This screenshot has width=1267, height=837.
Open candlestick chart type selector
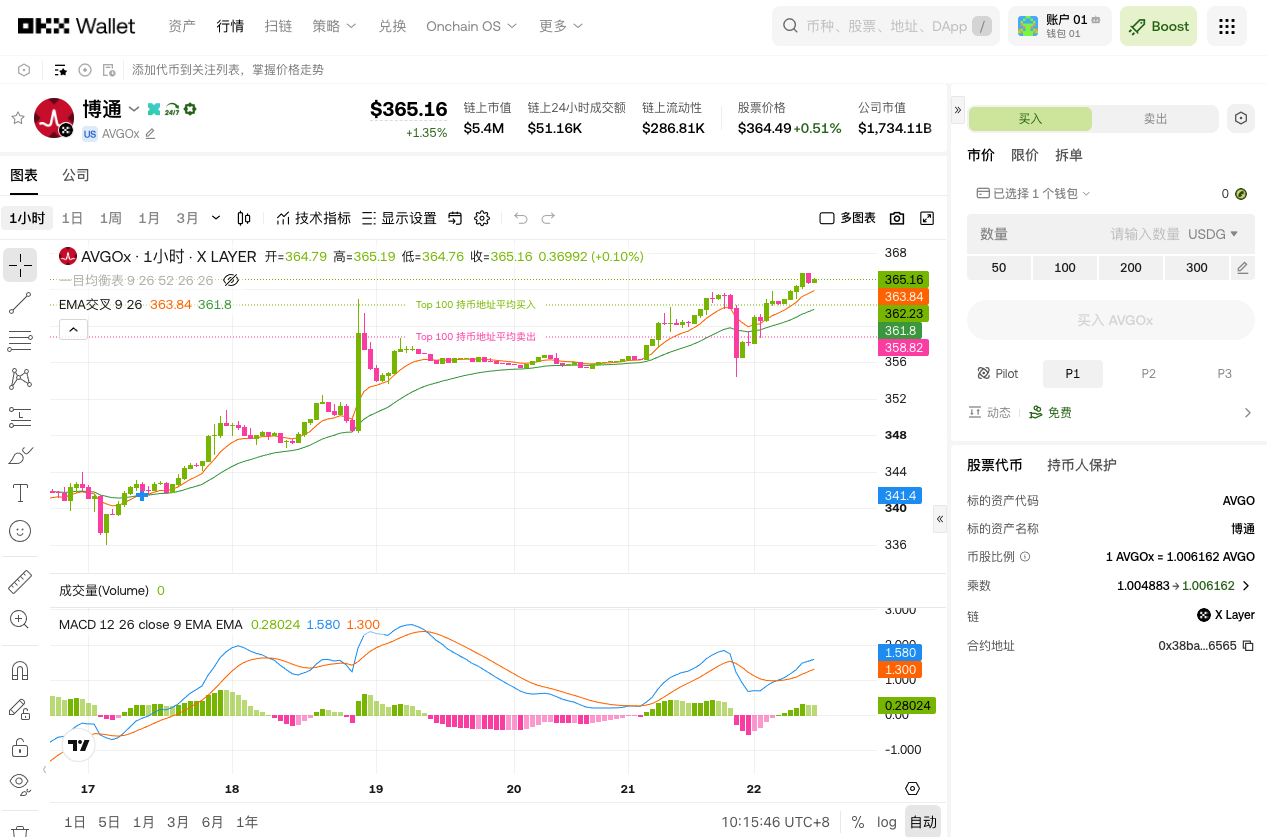point(244,218)
